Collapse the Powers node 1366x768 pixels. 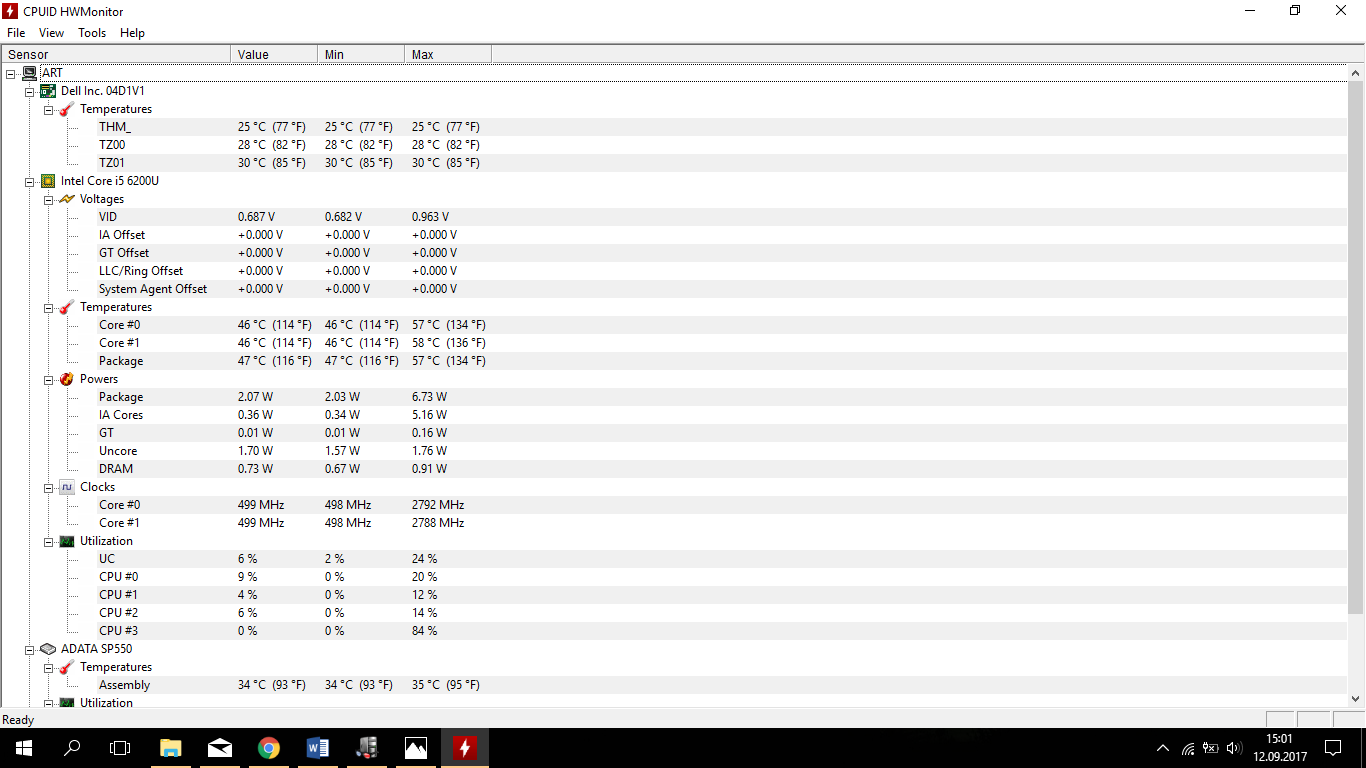click(x=49, y=379)
